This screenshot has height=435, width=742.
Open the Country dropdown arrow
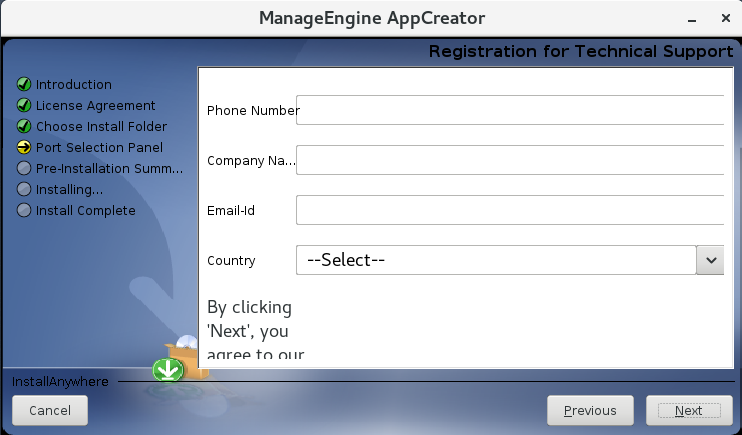click(710, 260)
